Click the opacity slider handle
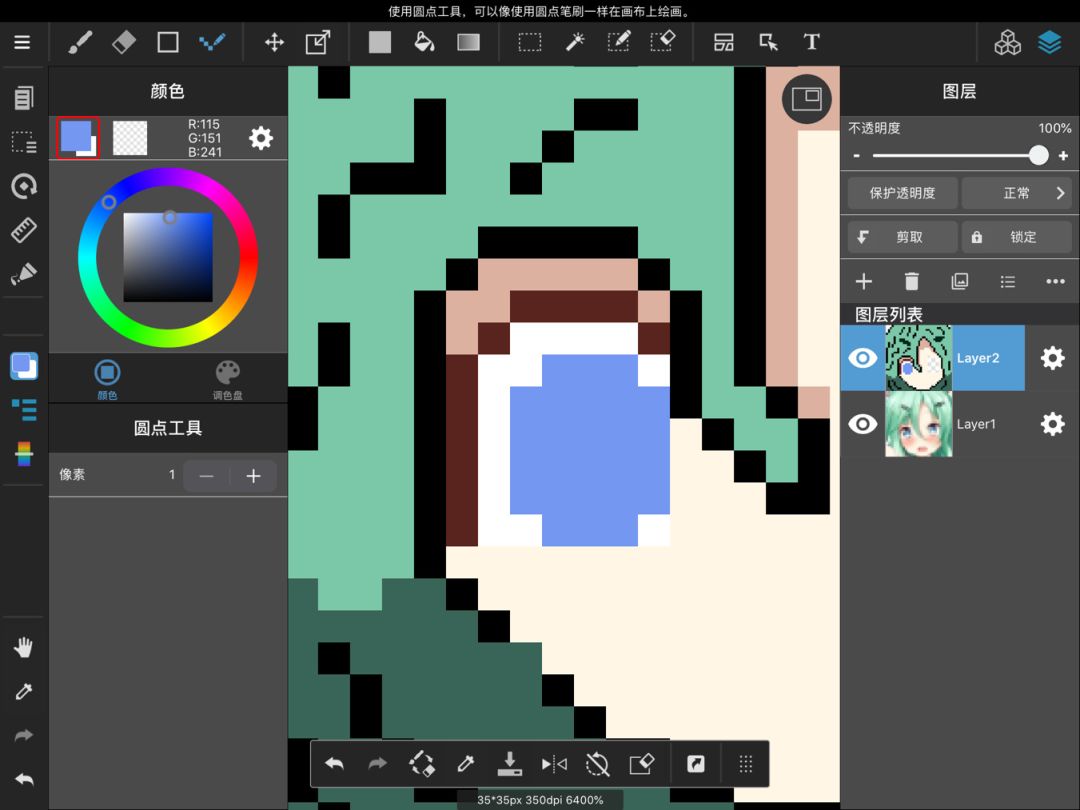Image resolution: width=1080 pixels, height=810 pixels. tap(1039, 156)
